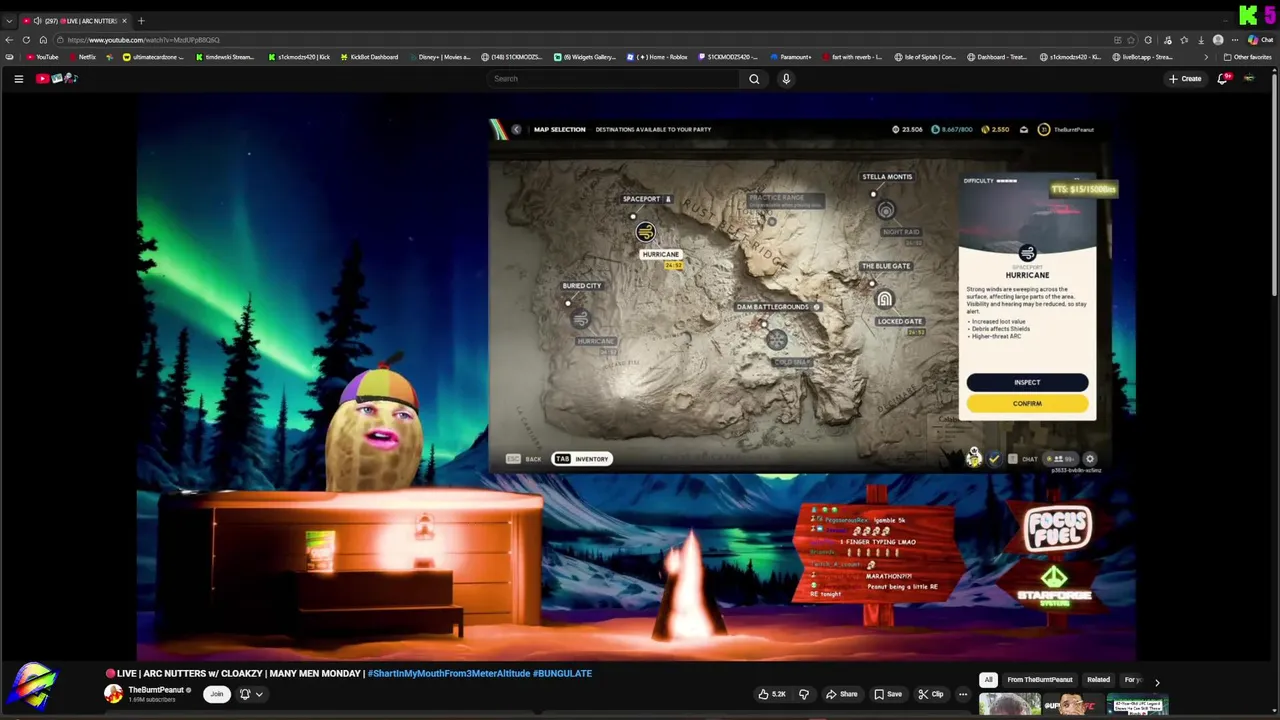The width and height of the screenshot is (1280, 720).
Task: Select the Related filter chip
Action: [1098, 680]
